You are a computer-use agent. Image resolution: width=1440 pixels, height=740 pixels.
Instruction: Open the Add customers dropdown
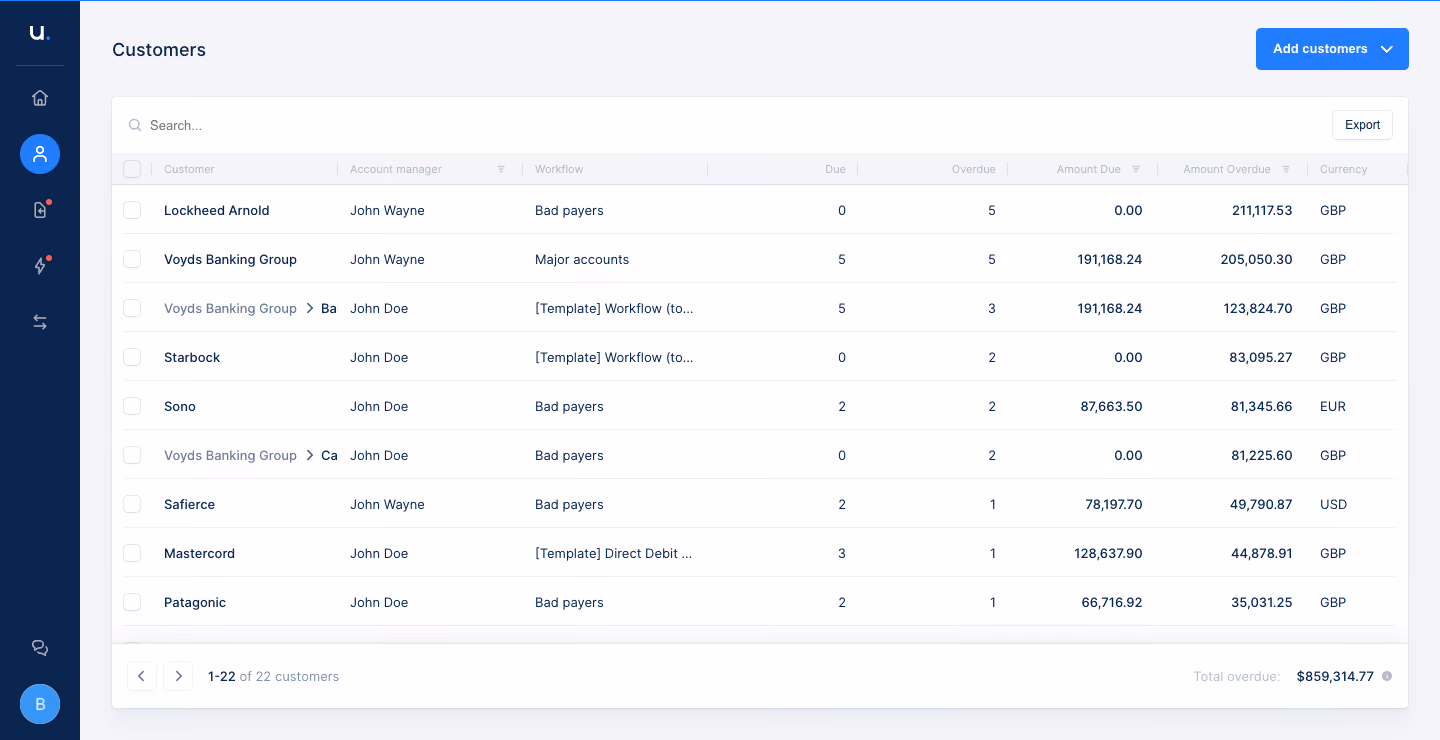point(1332,49)
